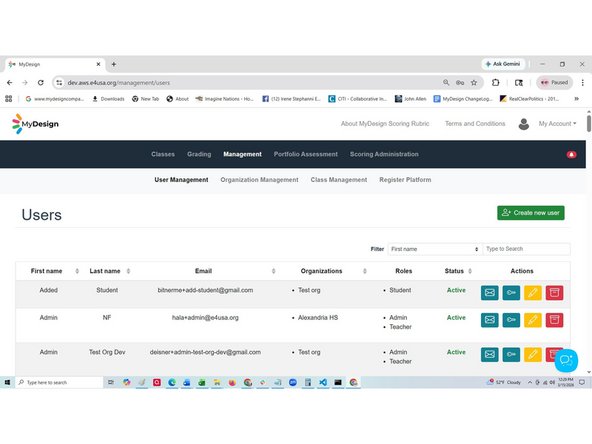Send email to hala+admin@e4usa.org user

coord(490,320)
